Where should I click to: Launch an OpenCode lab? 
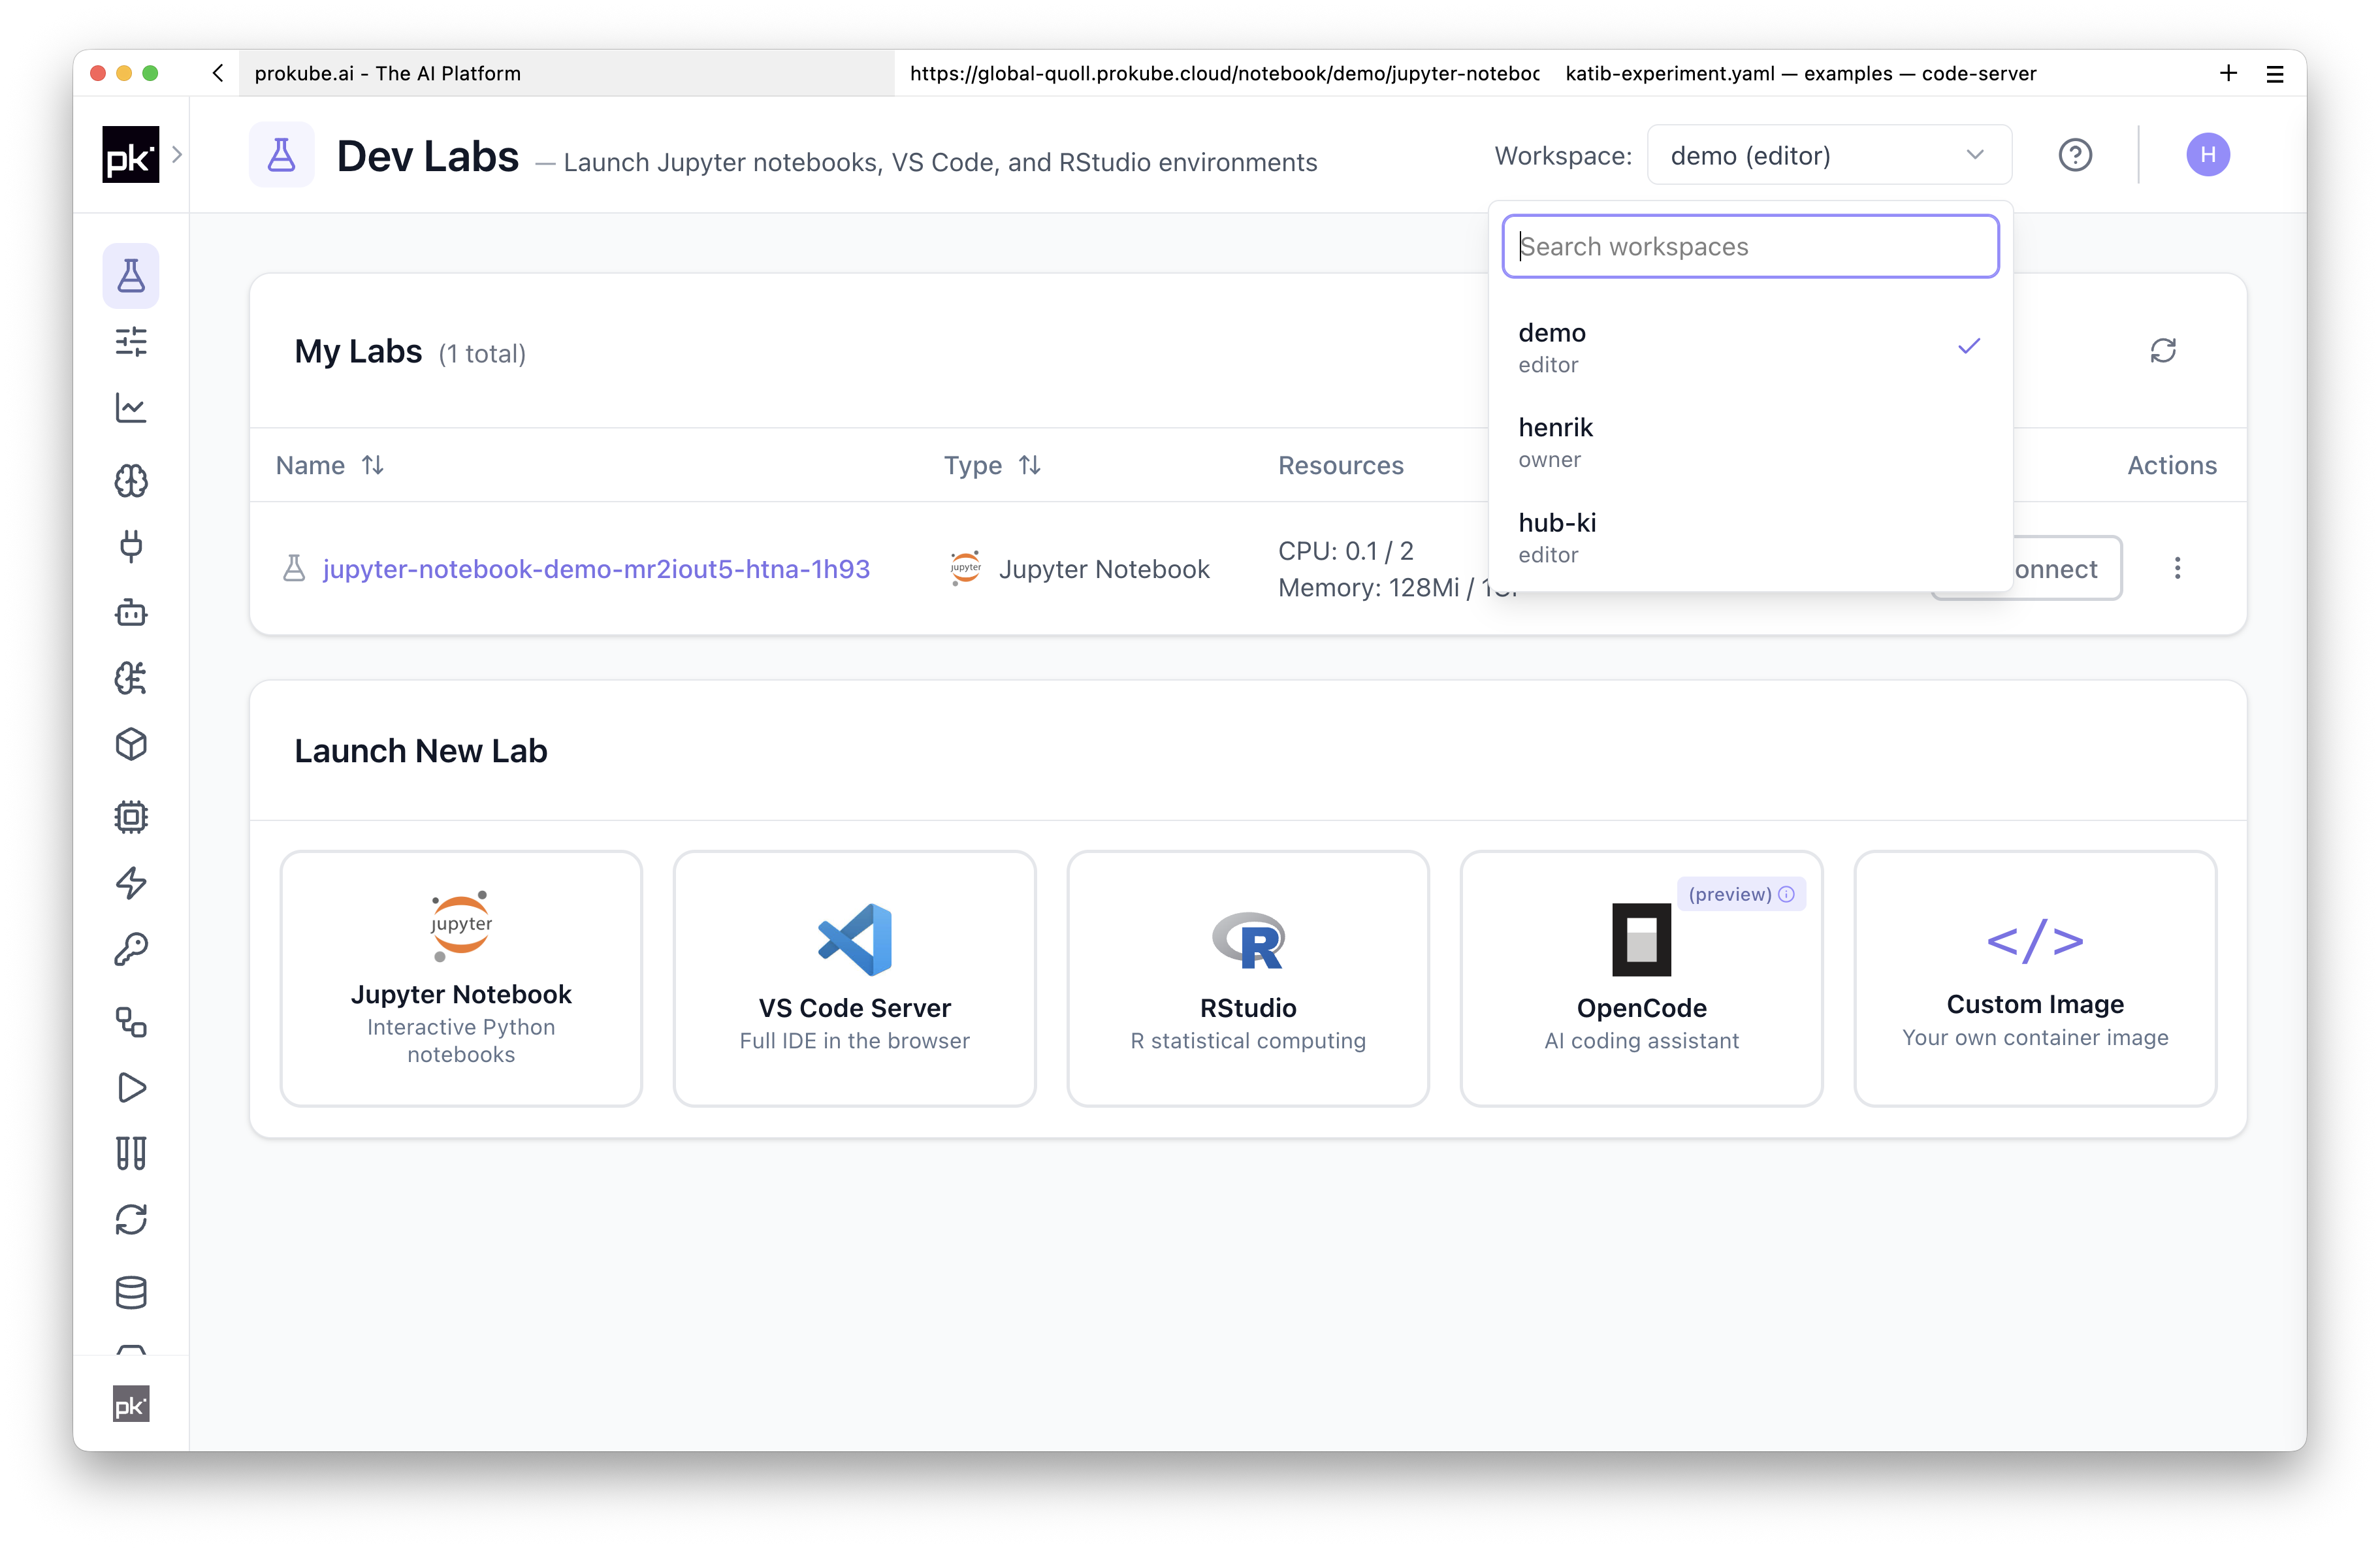pos(1641,978)
